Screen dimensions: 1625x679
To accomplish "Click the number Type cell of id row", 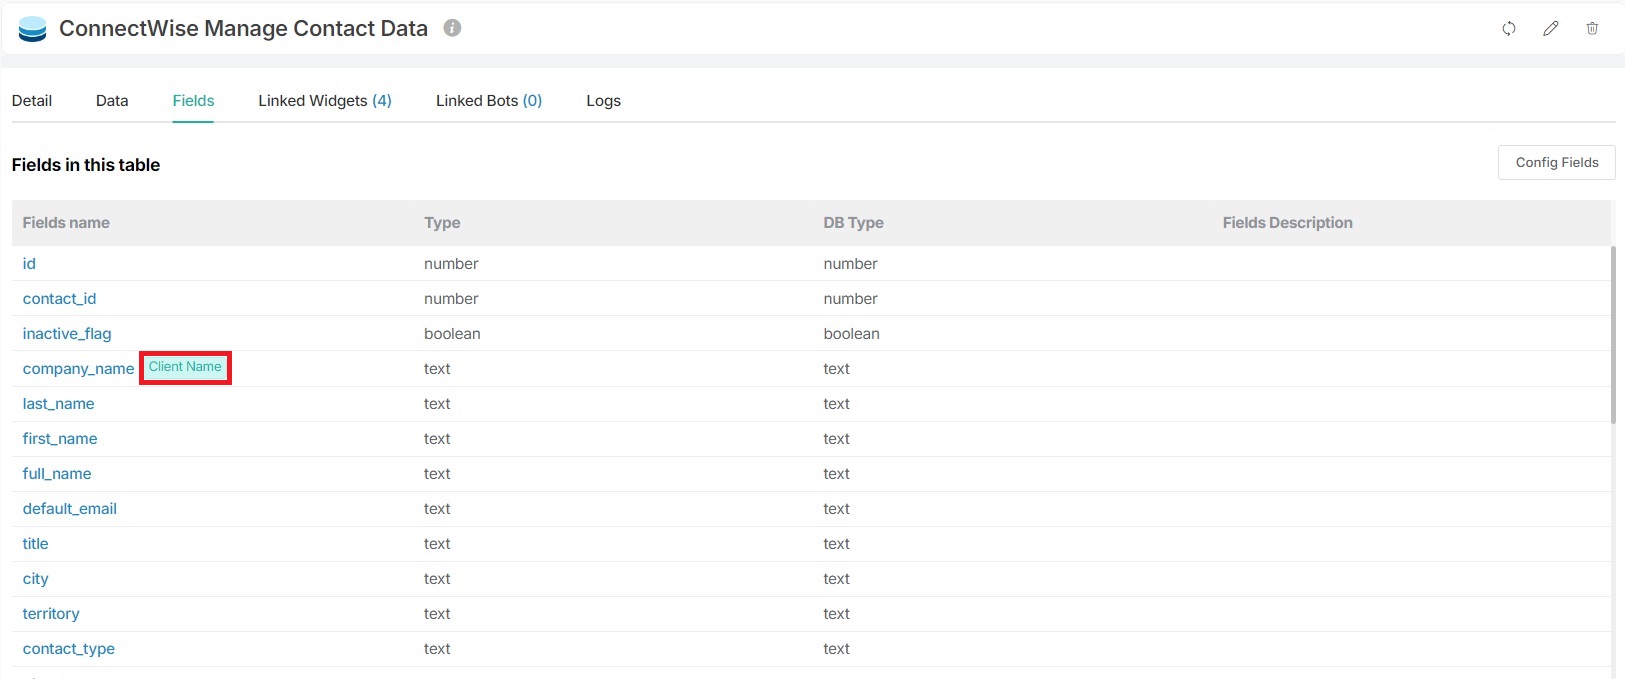I will click(451, 263).
